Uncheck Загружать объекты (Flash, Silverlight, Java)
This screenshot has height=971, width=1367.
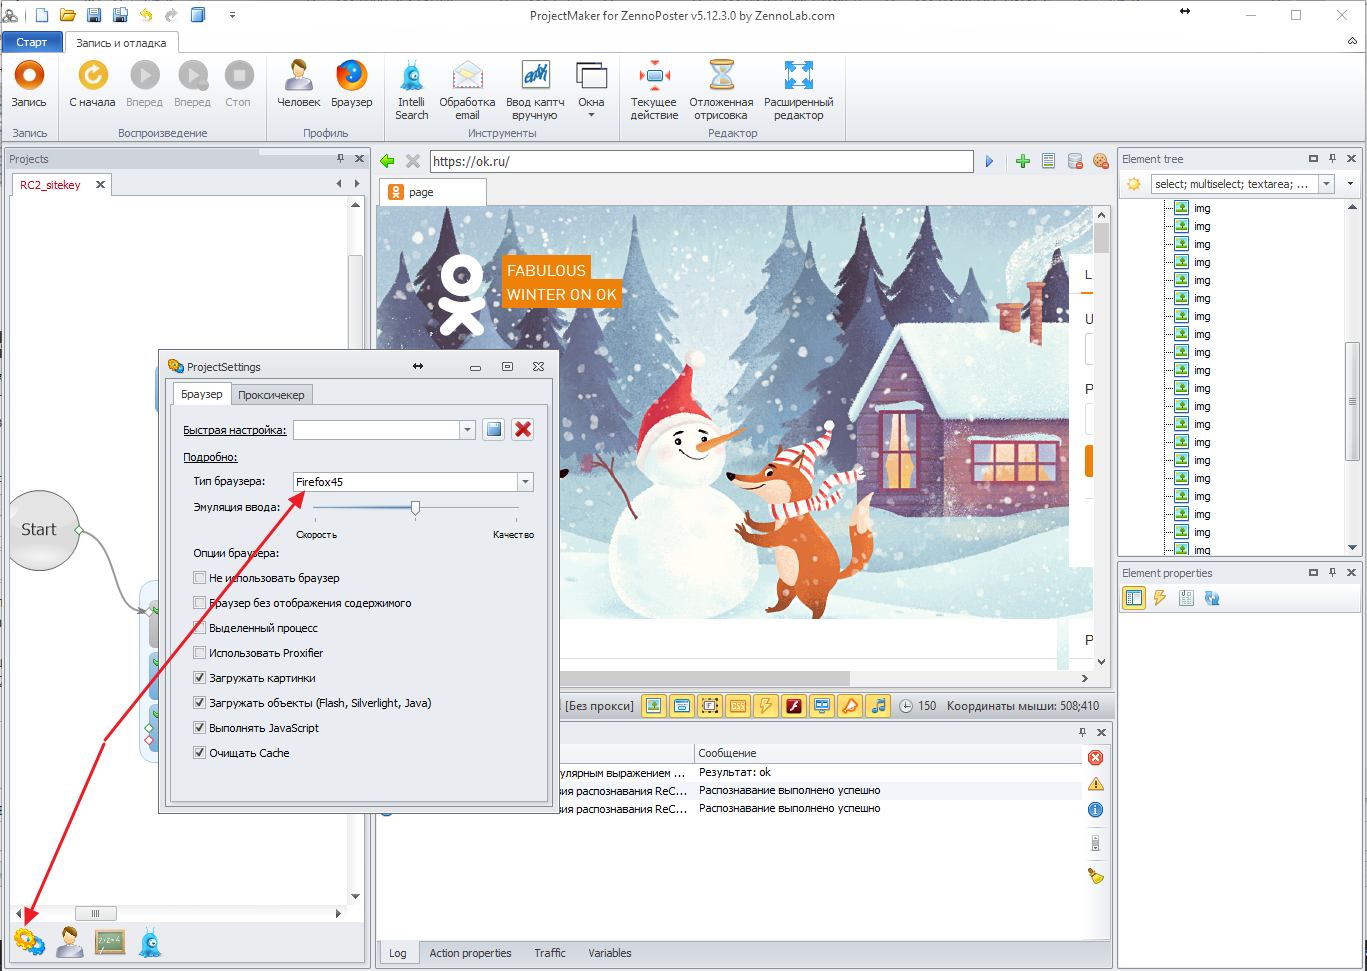200,703
